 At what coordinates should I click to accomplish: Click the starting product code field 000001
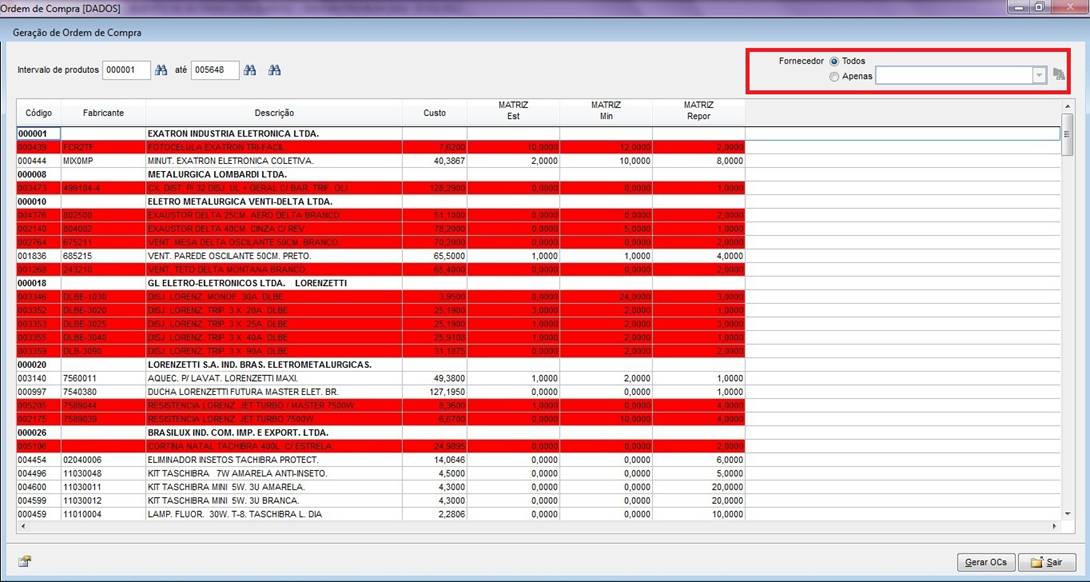click(127, 70)
